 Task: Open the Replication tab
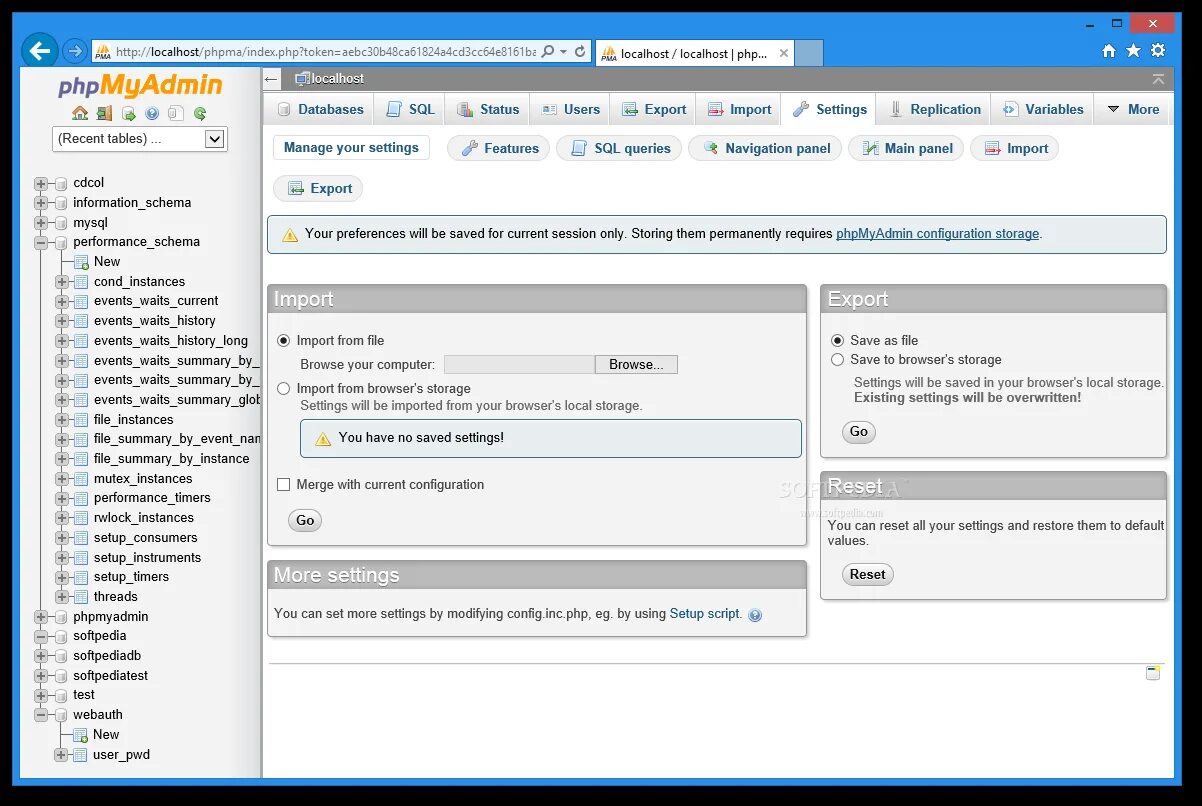(x=935, y=110)
